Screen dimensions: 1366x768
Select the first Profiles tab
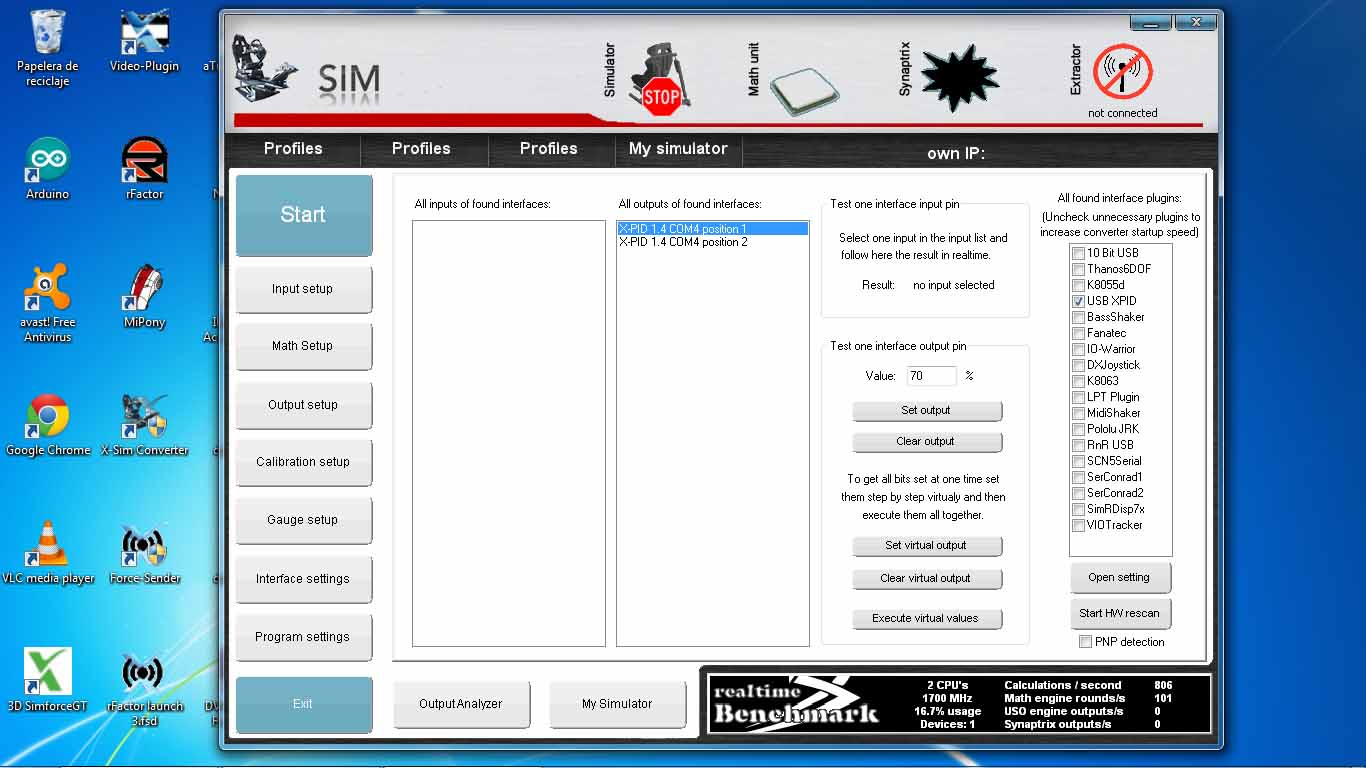(293, 149)
